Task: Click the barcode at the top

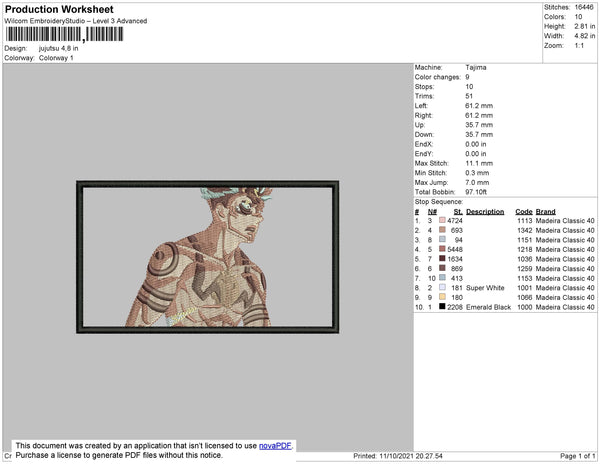Action: point(64,34)
